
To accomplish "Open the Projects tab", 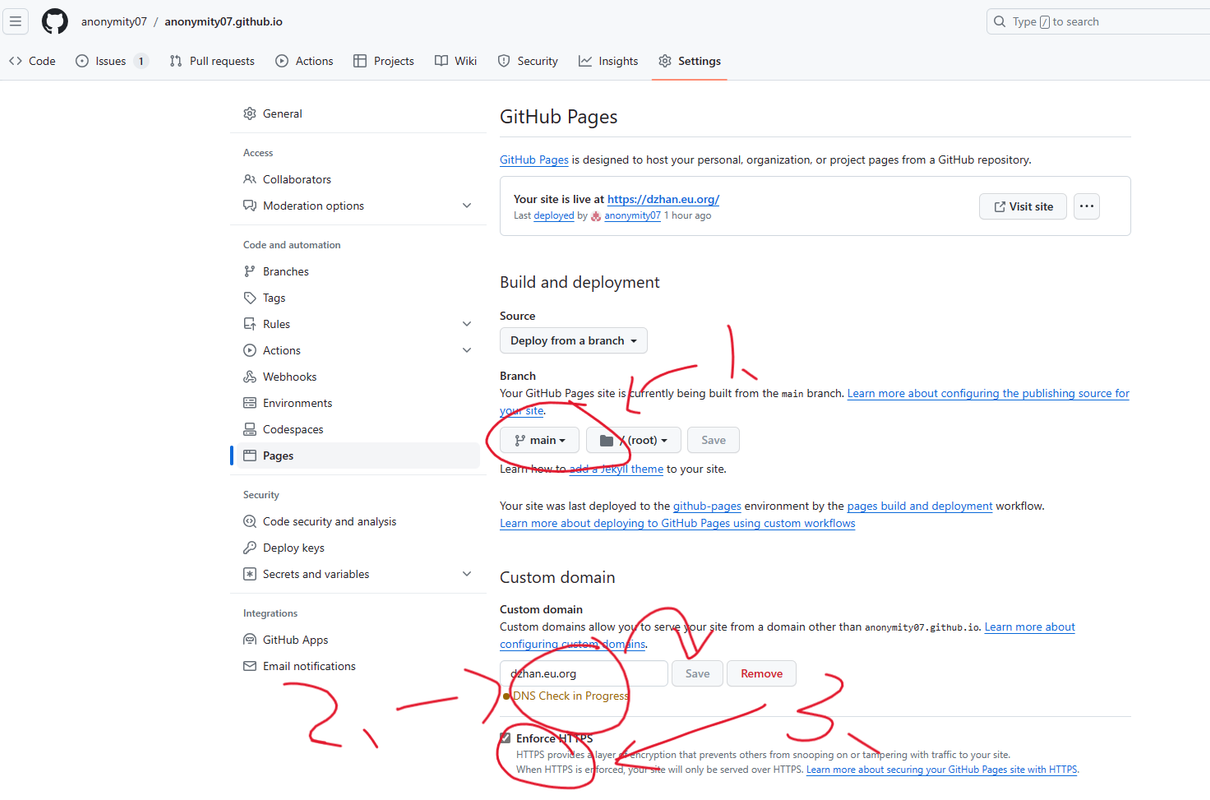I will 384,61.
